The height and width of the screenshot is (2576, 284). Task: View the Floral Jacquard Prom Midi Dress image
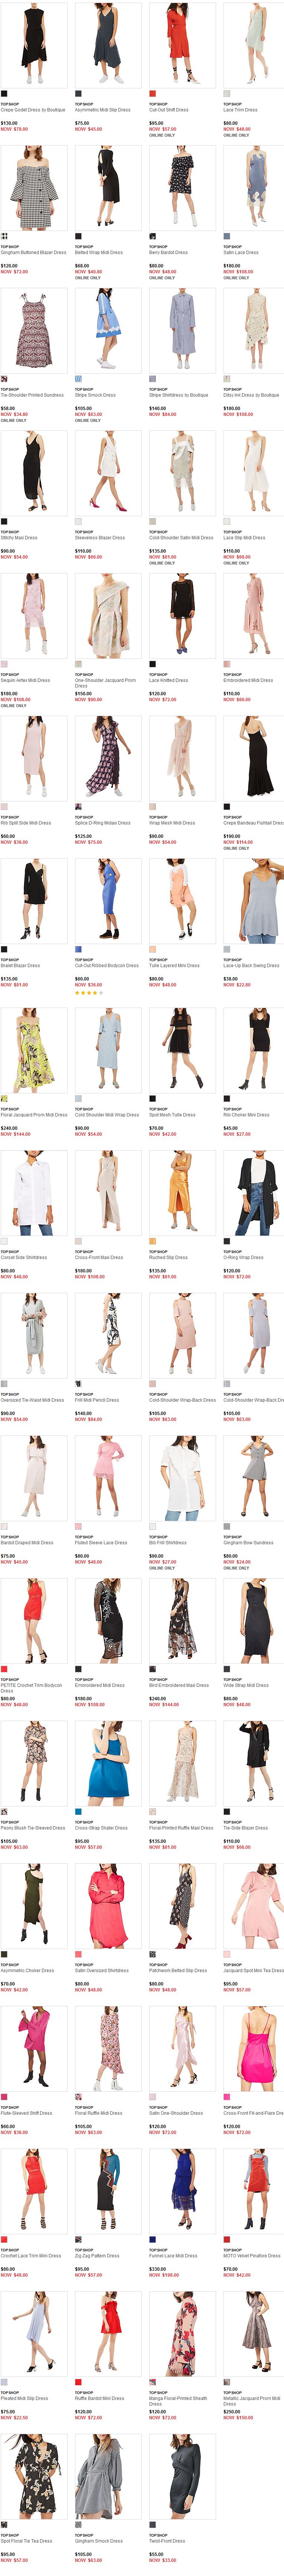pos(34,1050)
